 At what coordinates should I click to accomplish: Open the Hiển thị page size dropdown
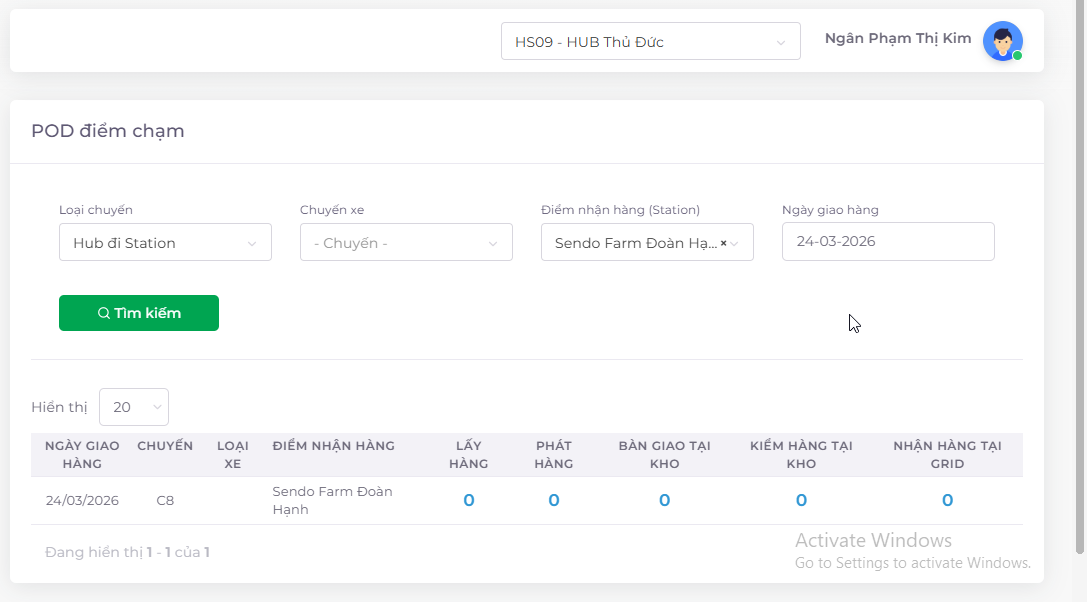(134, 407)
